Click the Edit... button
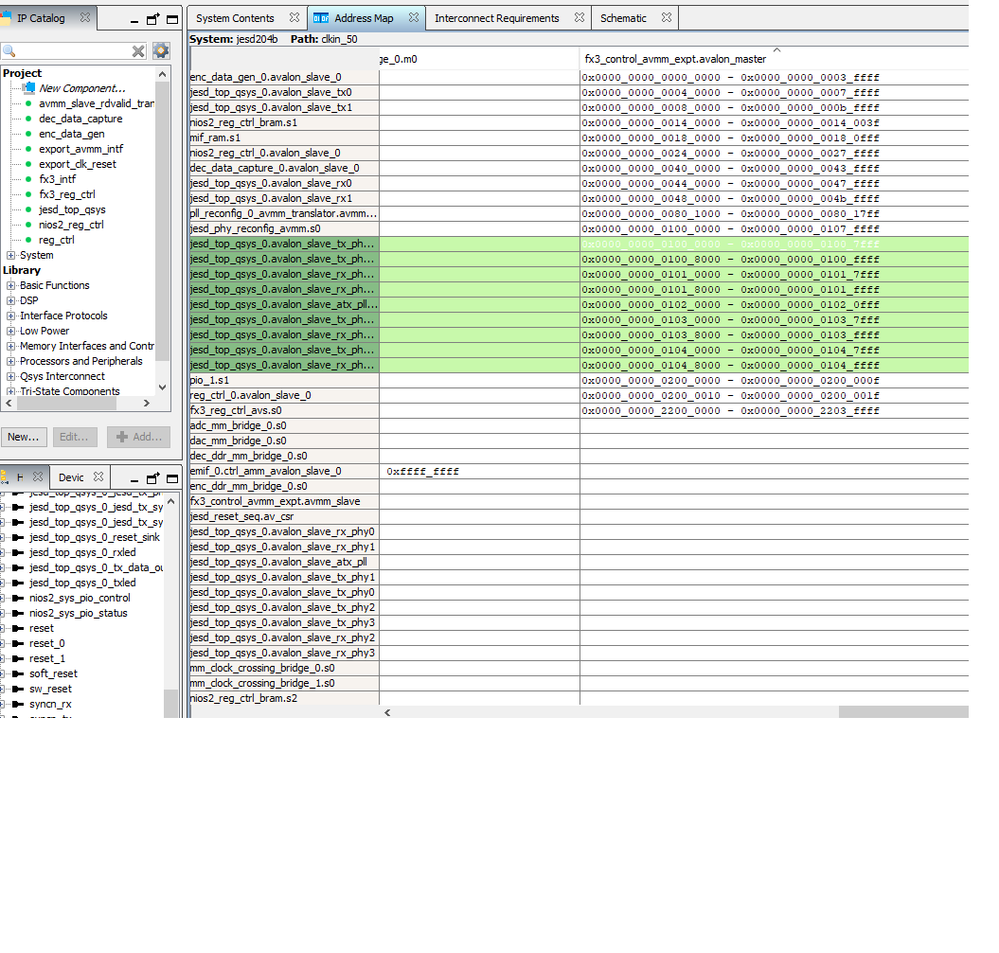Viewport: 999px width, 953px height. [75, 437]
